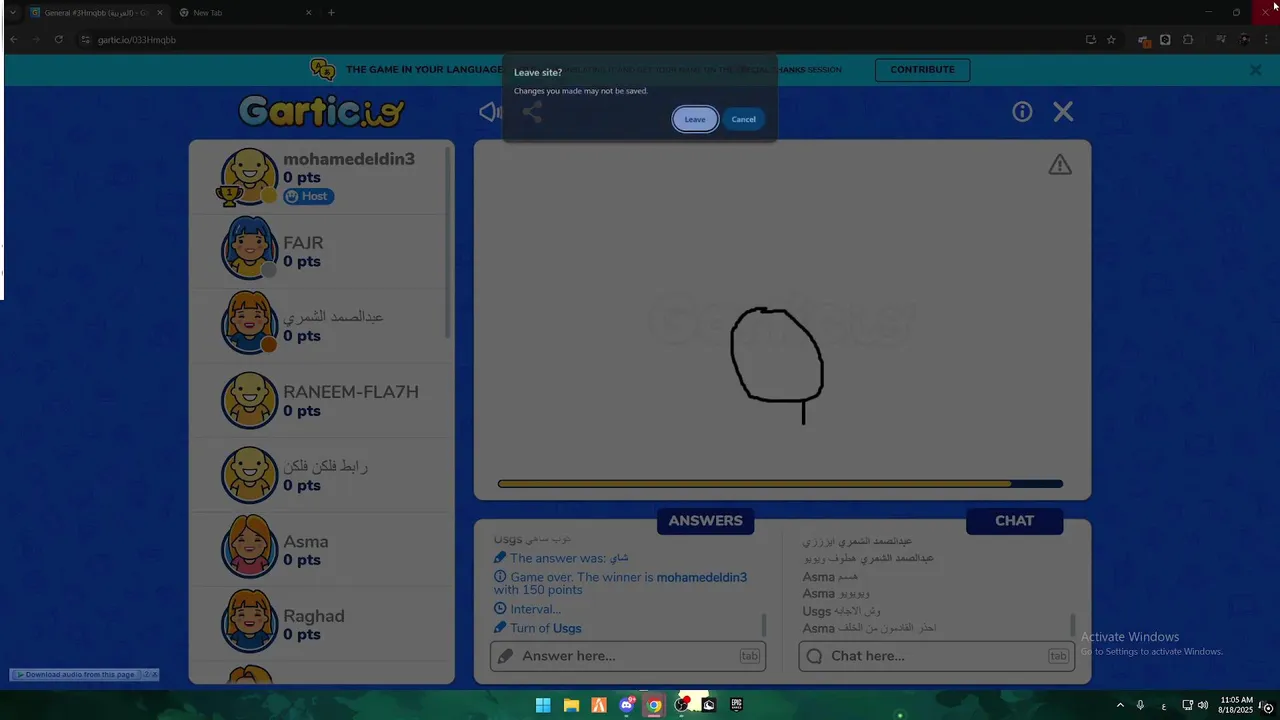Click the tab key hint in the chat field
Viewport: 1280px width, 720px height.
(x=1058, y=656)
